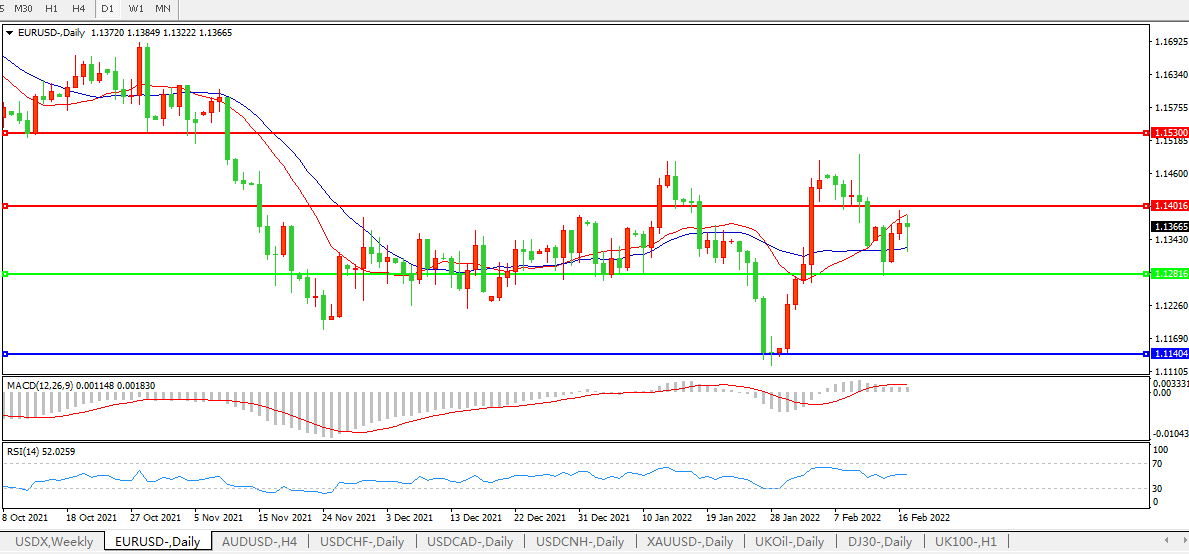The width and height of the screenshot is (1189, 554).
Task: Click the RSI(14) indicator label
Action: click(x=22, y=452)
